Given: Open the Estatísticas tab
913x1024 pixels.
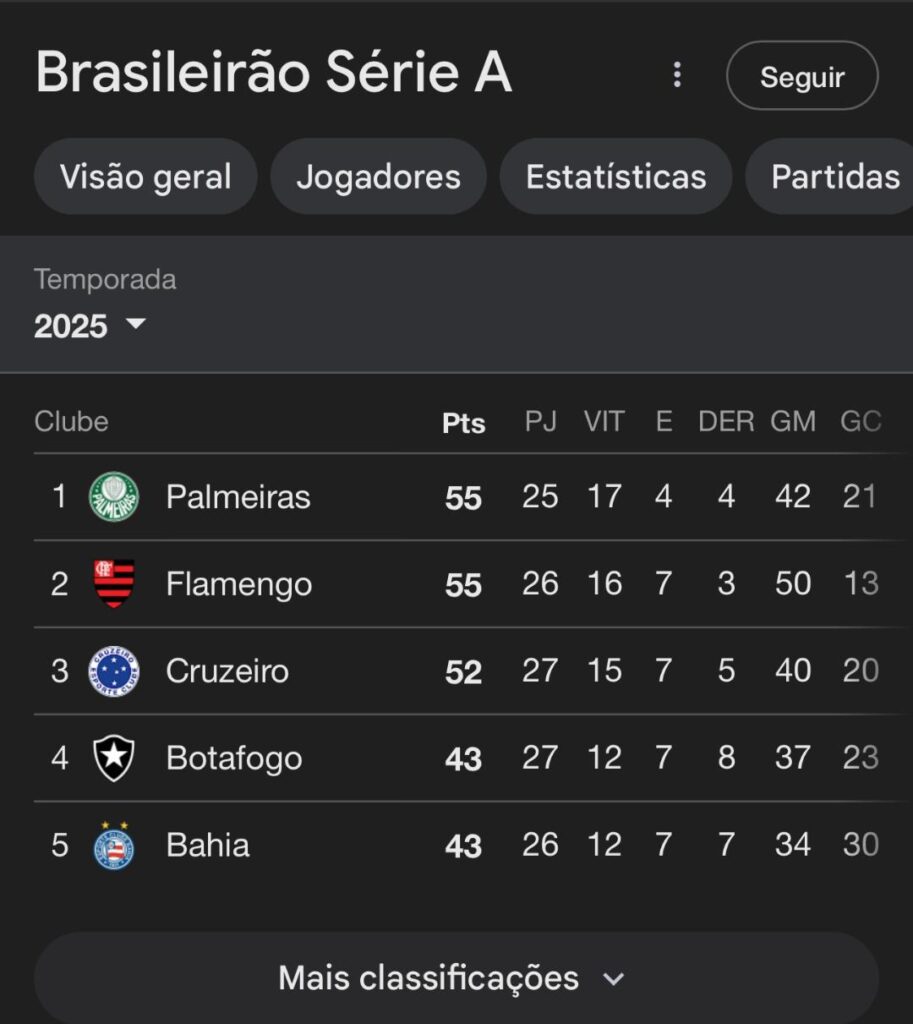Looking at the screenshot, I should click(615, 177).
